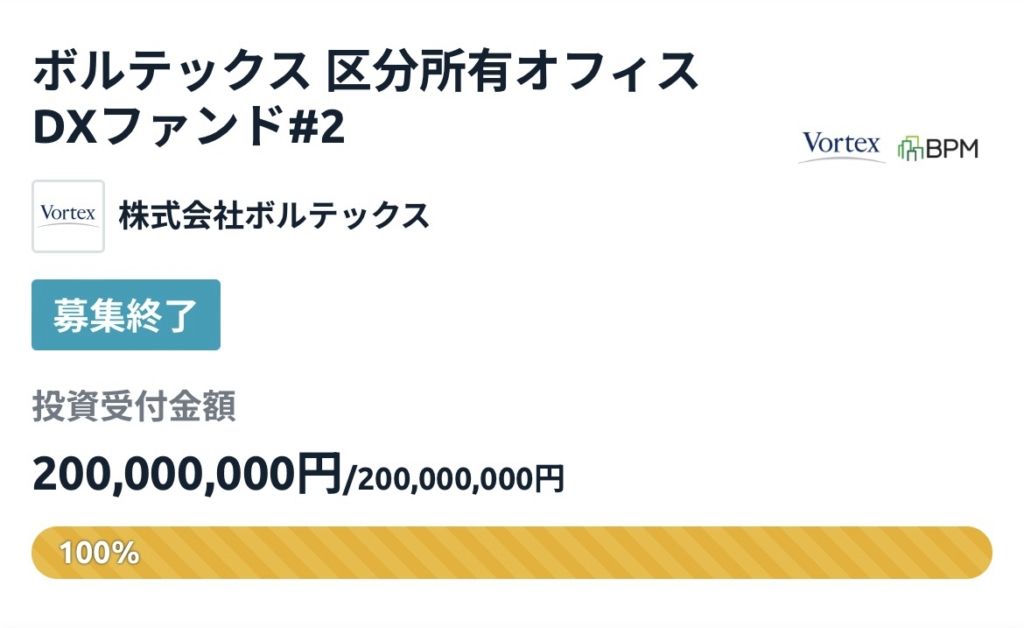The height and width of the screenshot is (628, 1024).
Task: Click the DXファンド#2 title line
Action: 190,127
